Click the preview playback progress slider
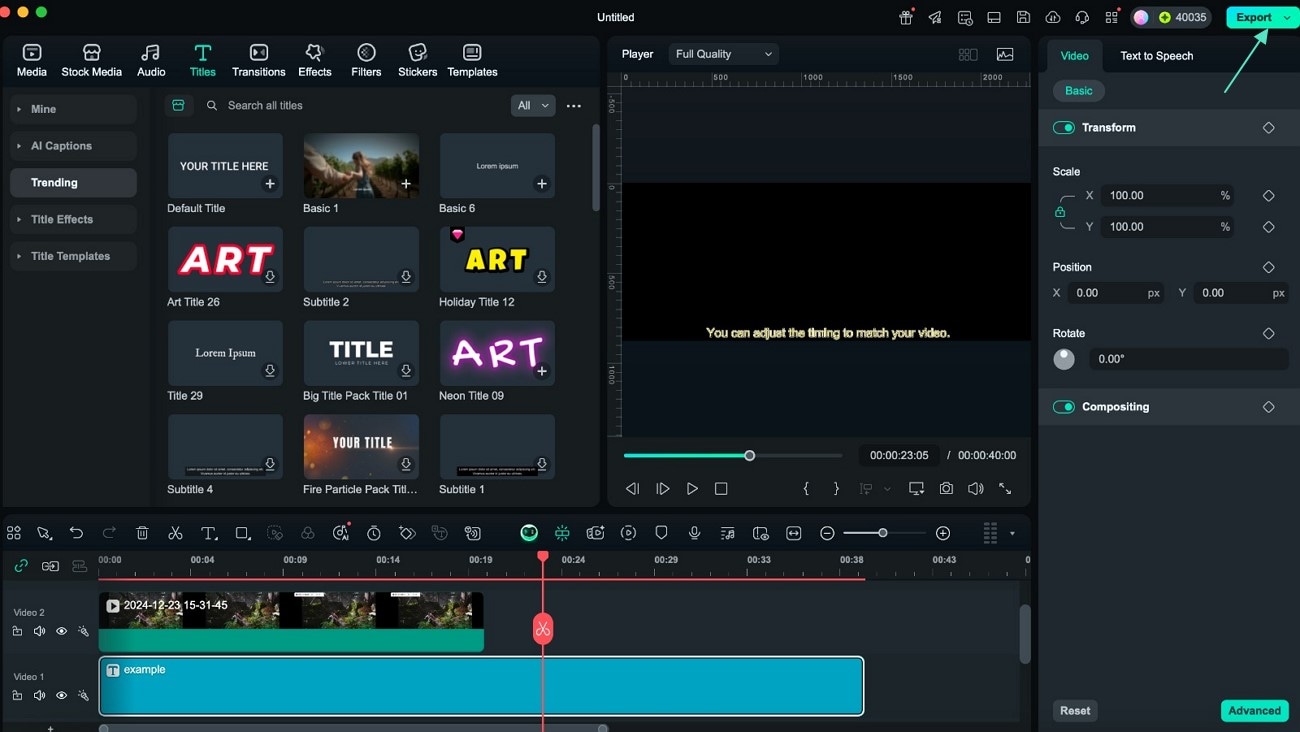Screen dimensions: 1300x732 pyautogui.click(x=733, y=456)
